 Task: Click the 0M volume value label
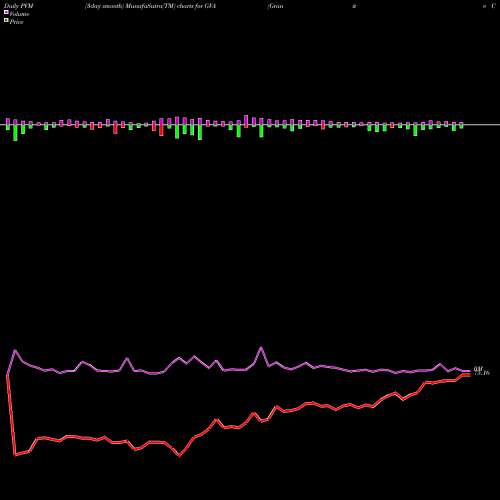pos(478,369)
